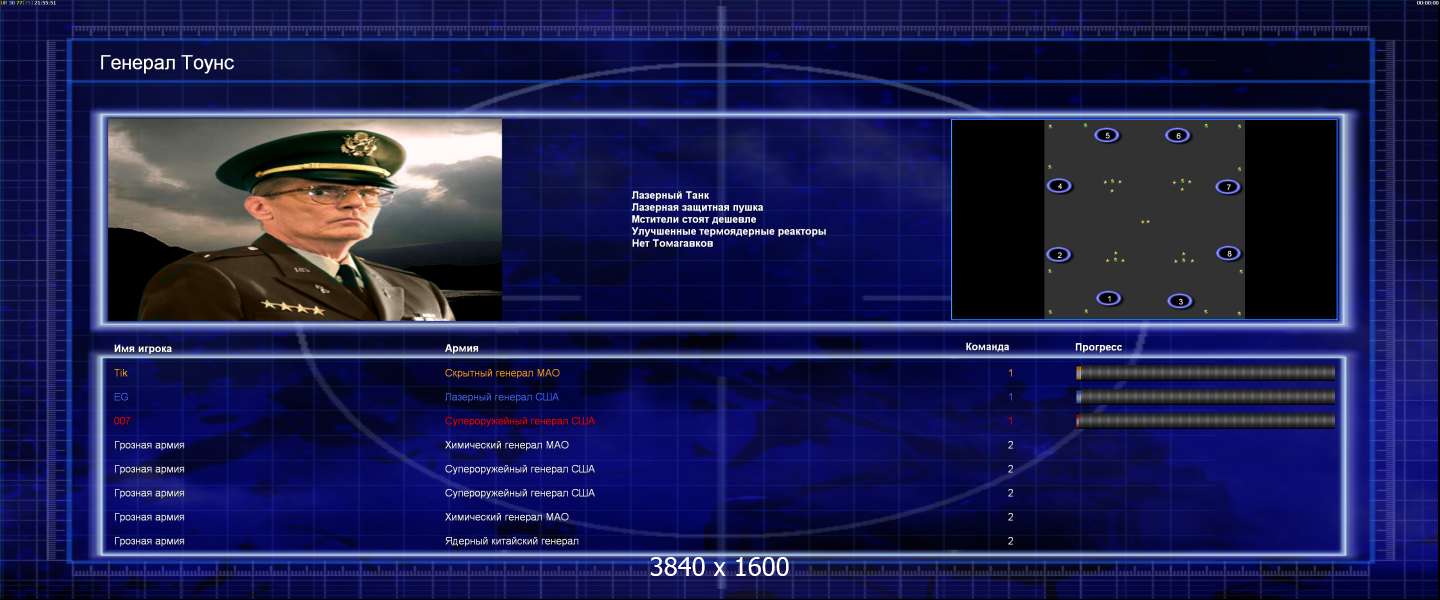Click start position 7 on the minimap
Screen dimensions: 1440x600
[x=1228, y=187]
